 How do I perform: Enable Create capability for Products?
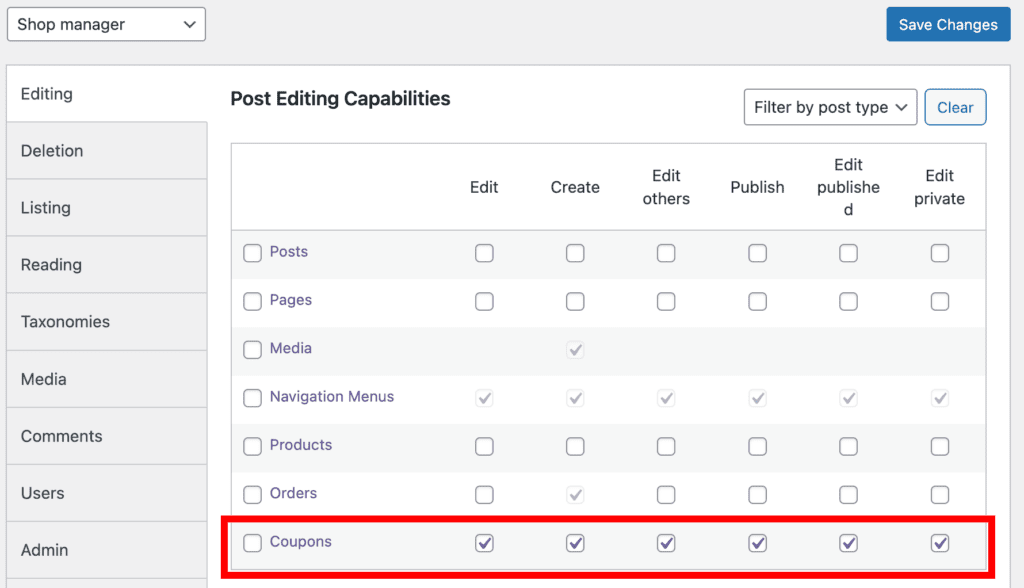click(575, 446)
